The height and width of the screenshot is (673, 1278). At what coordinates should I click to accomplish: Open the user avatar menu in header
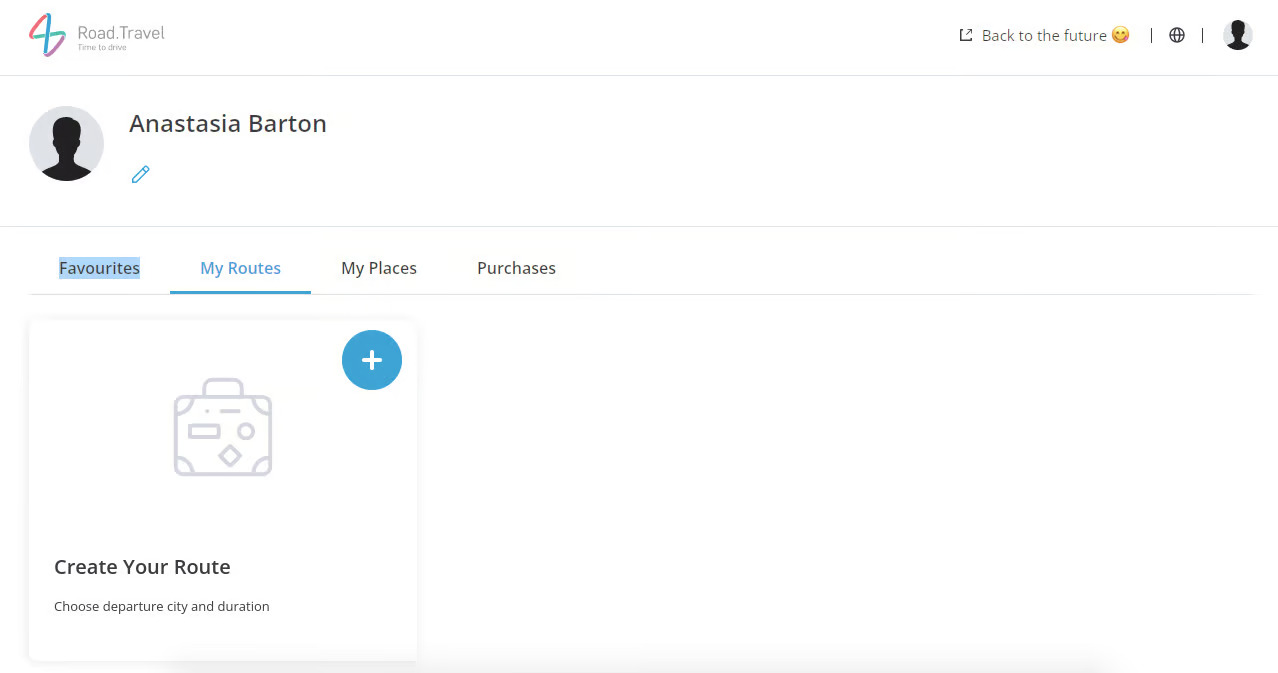click(1237, 35)
